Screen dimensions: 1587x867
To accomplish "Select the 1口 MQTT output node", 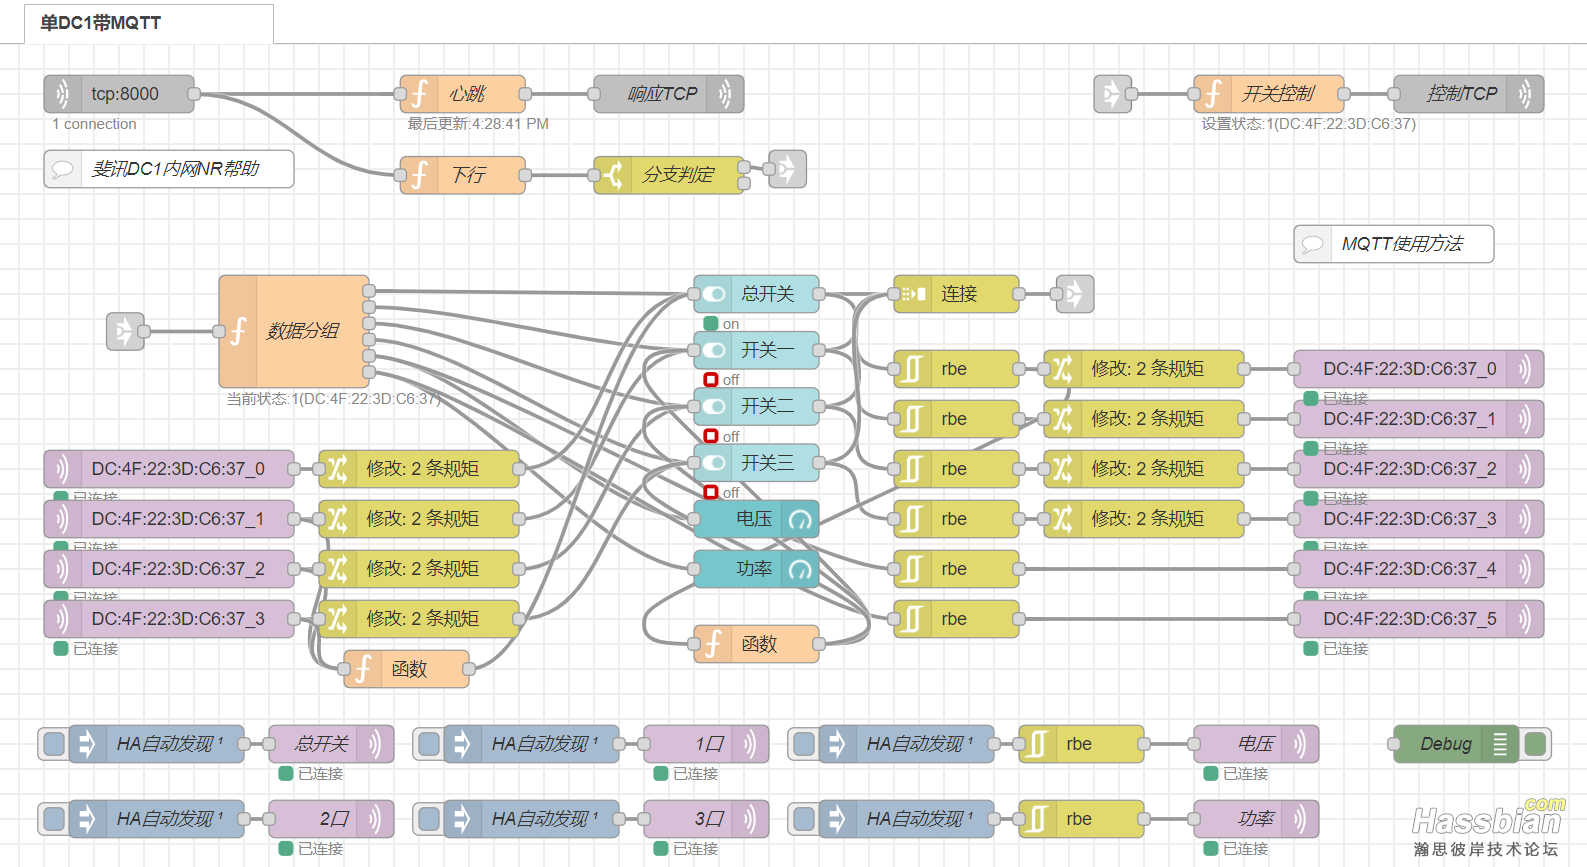I will pos(706,744).
